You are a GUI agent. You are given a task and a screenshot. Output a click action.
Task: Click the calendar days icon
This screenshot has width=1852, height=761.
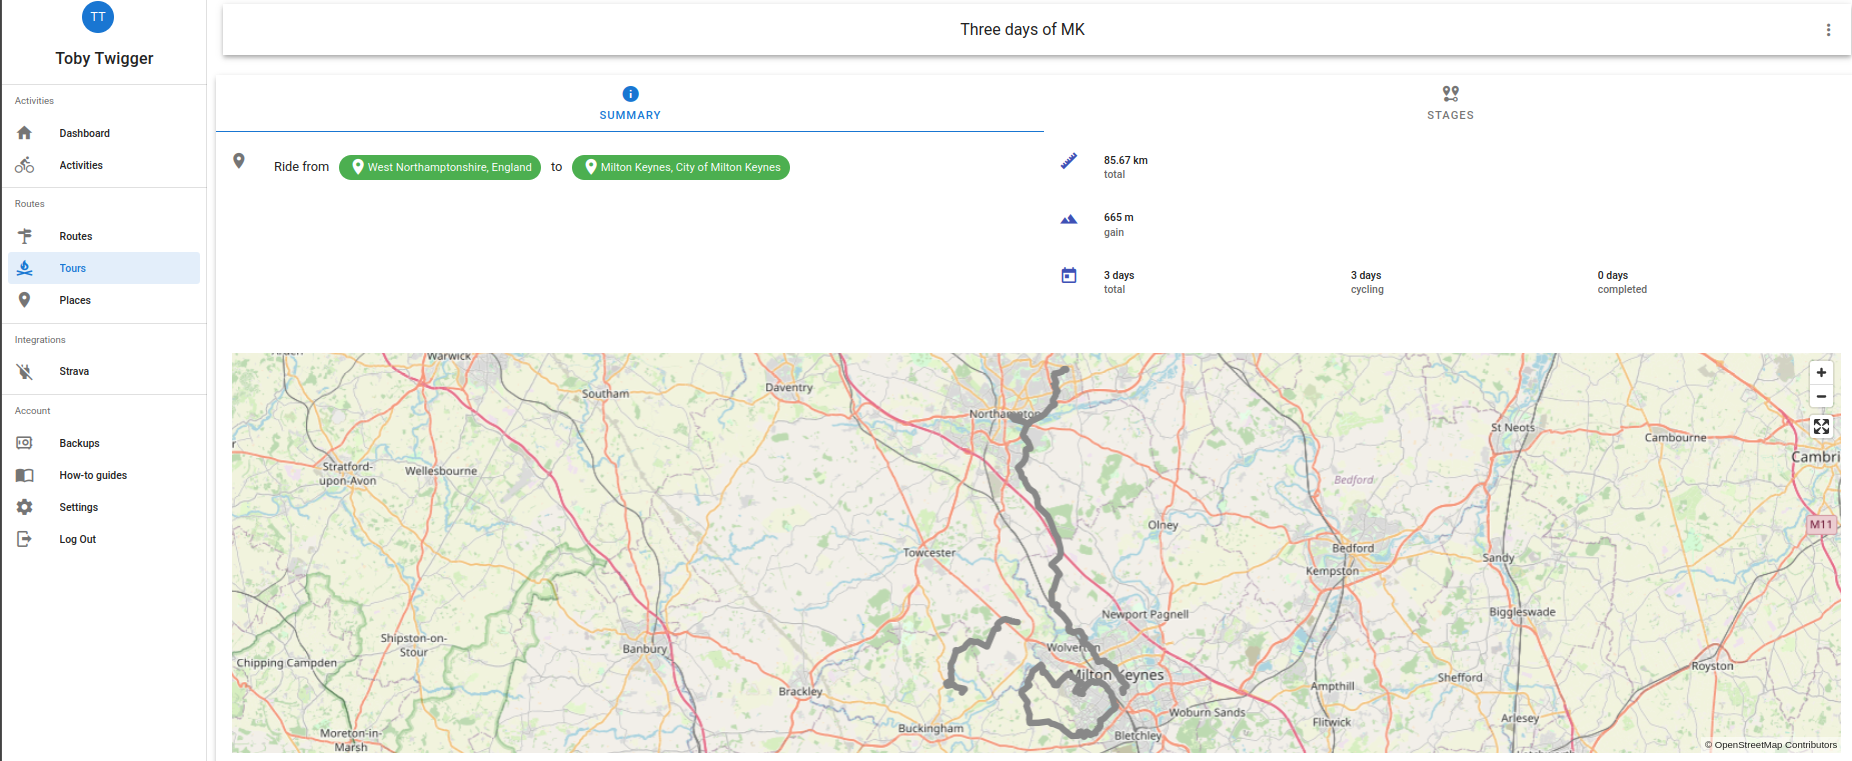pos(1069,275)
